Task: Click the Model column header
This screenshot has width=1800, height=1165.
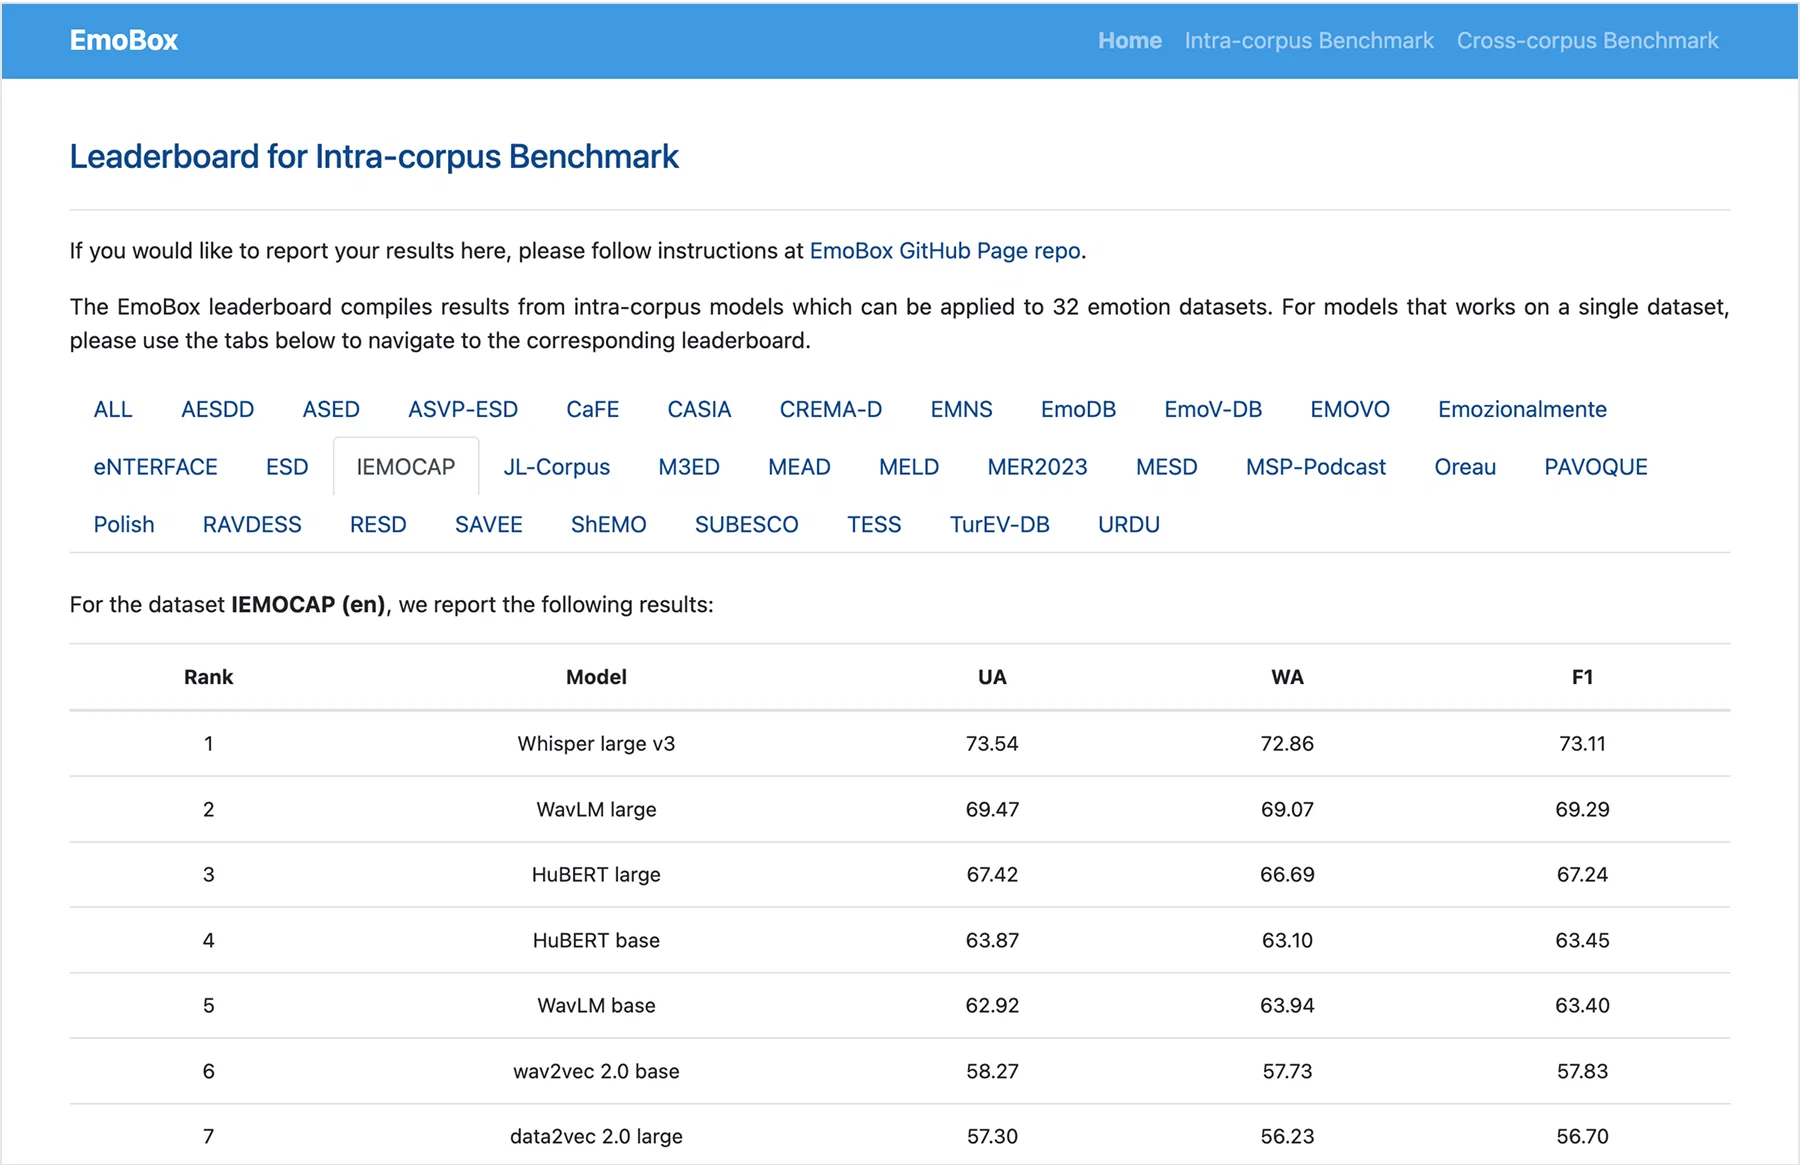Action: tap(596, 677)
